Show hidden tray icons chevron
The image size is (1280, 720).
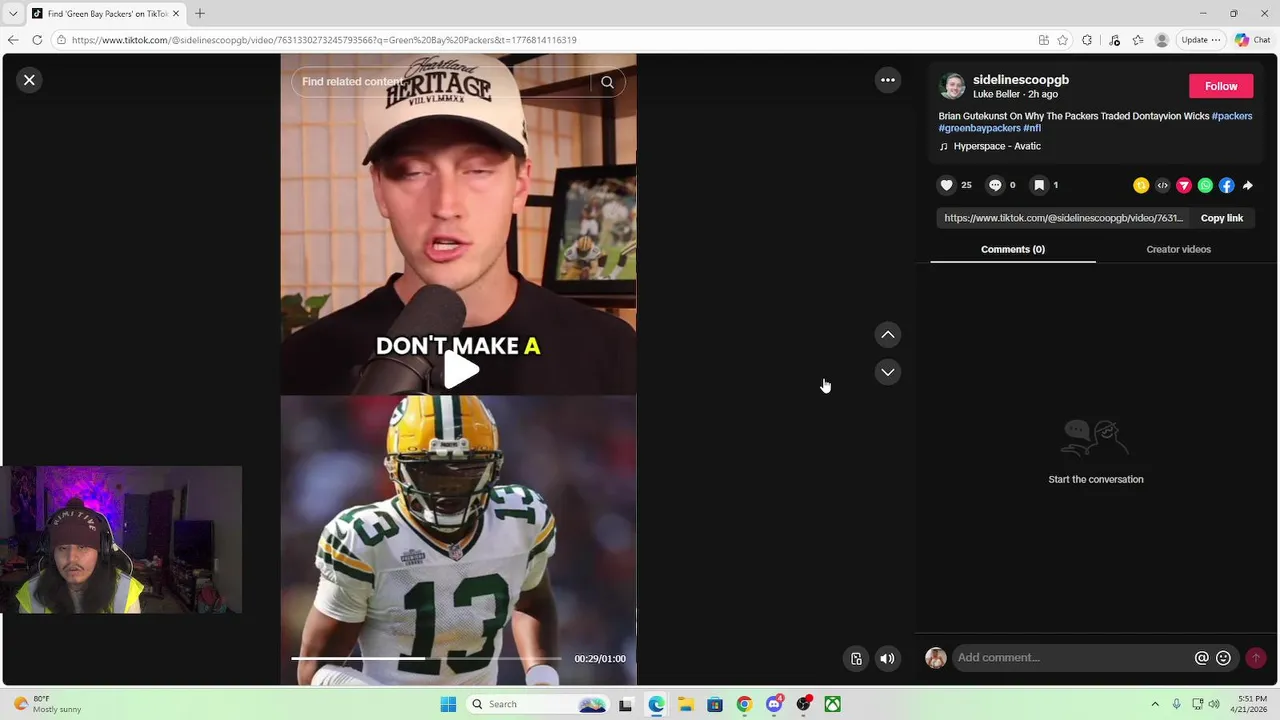point(1155,704)
